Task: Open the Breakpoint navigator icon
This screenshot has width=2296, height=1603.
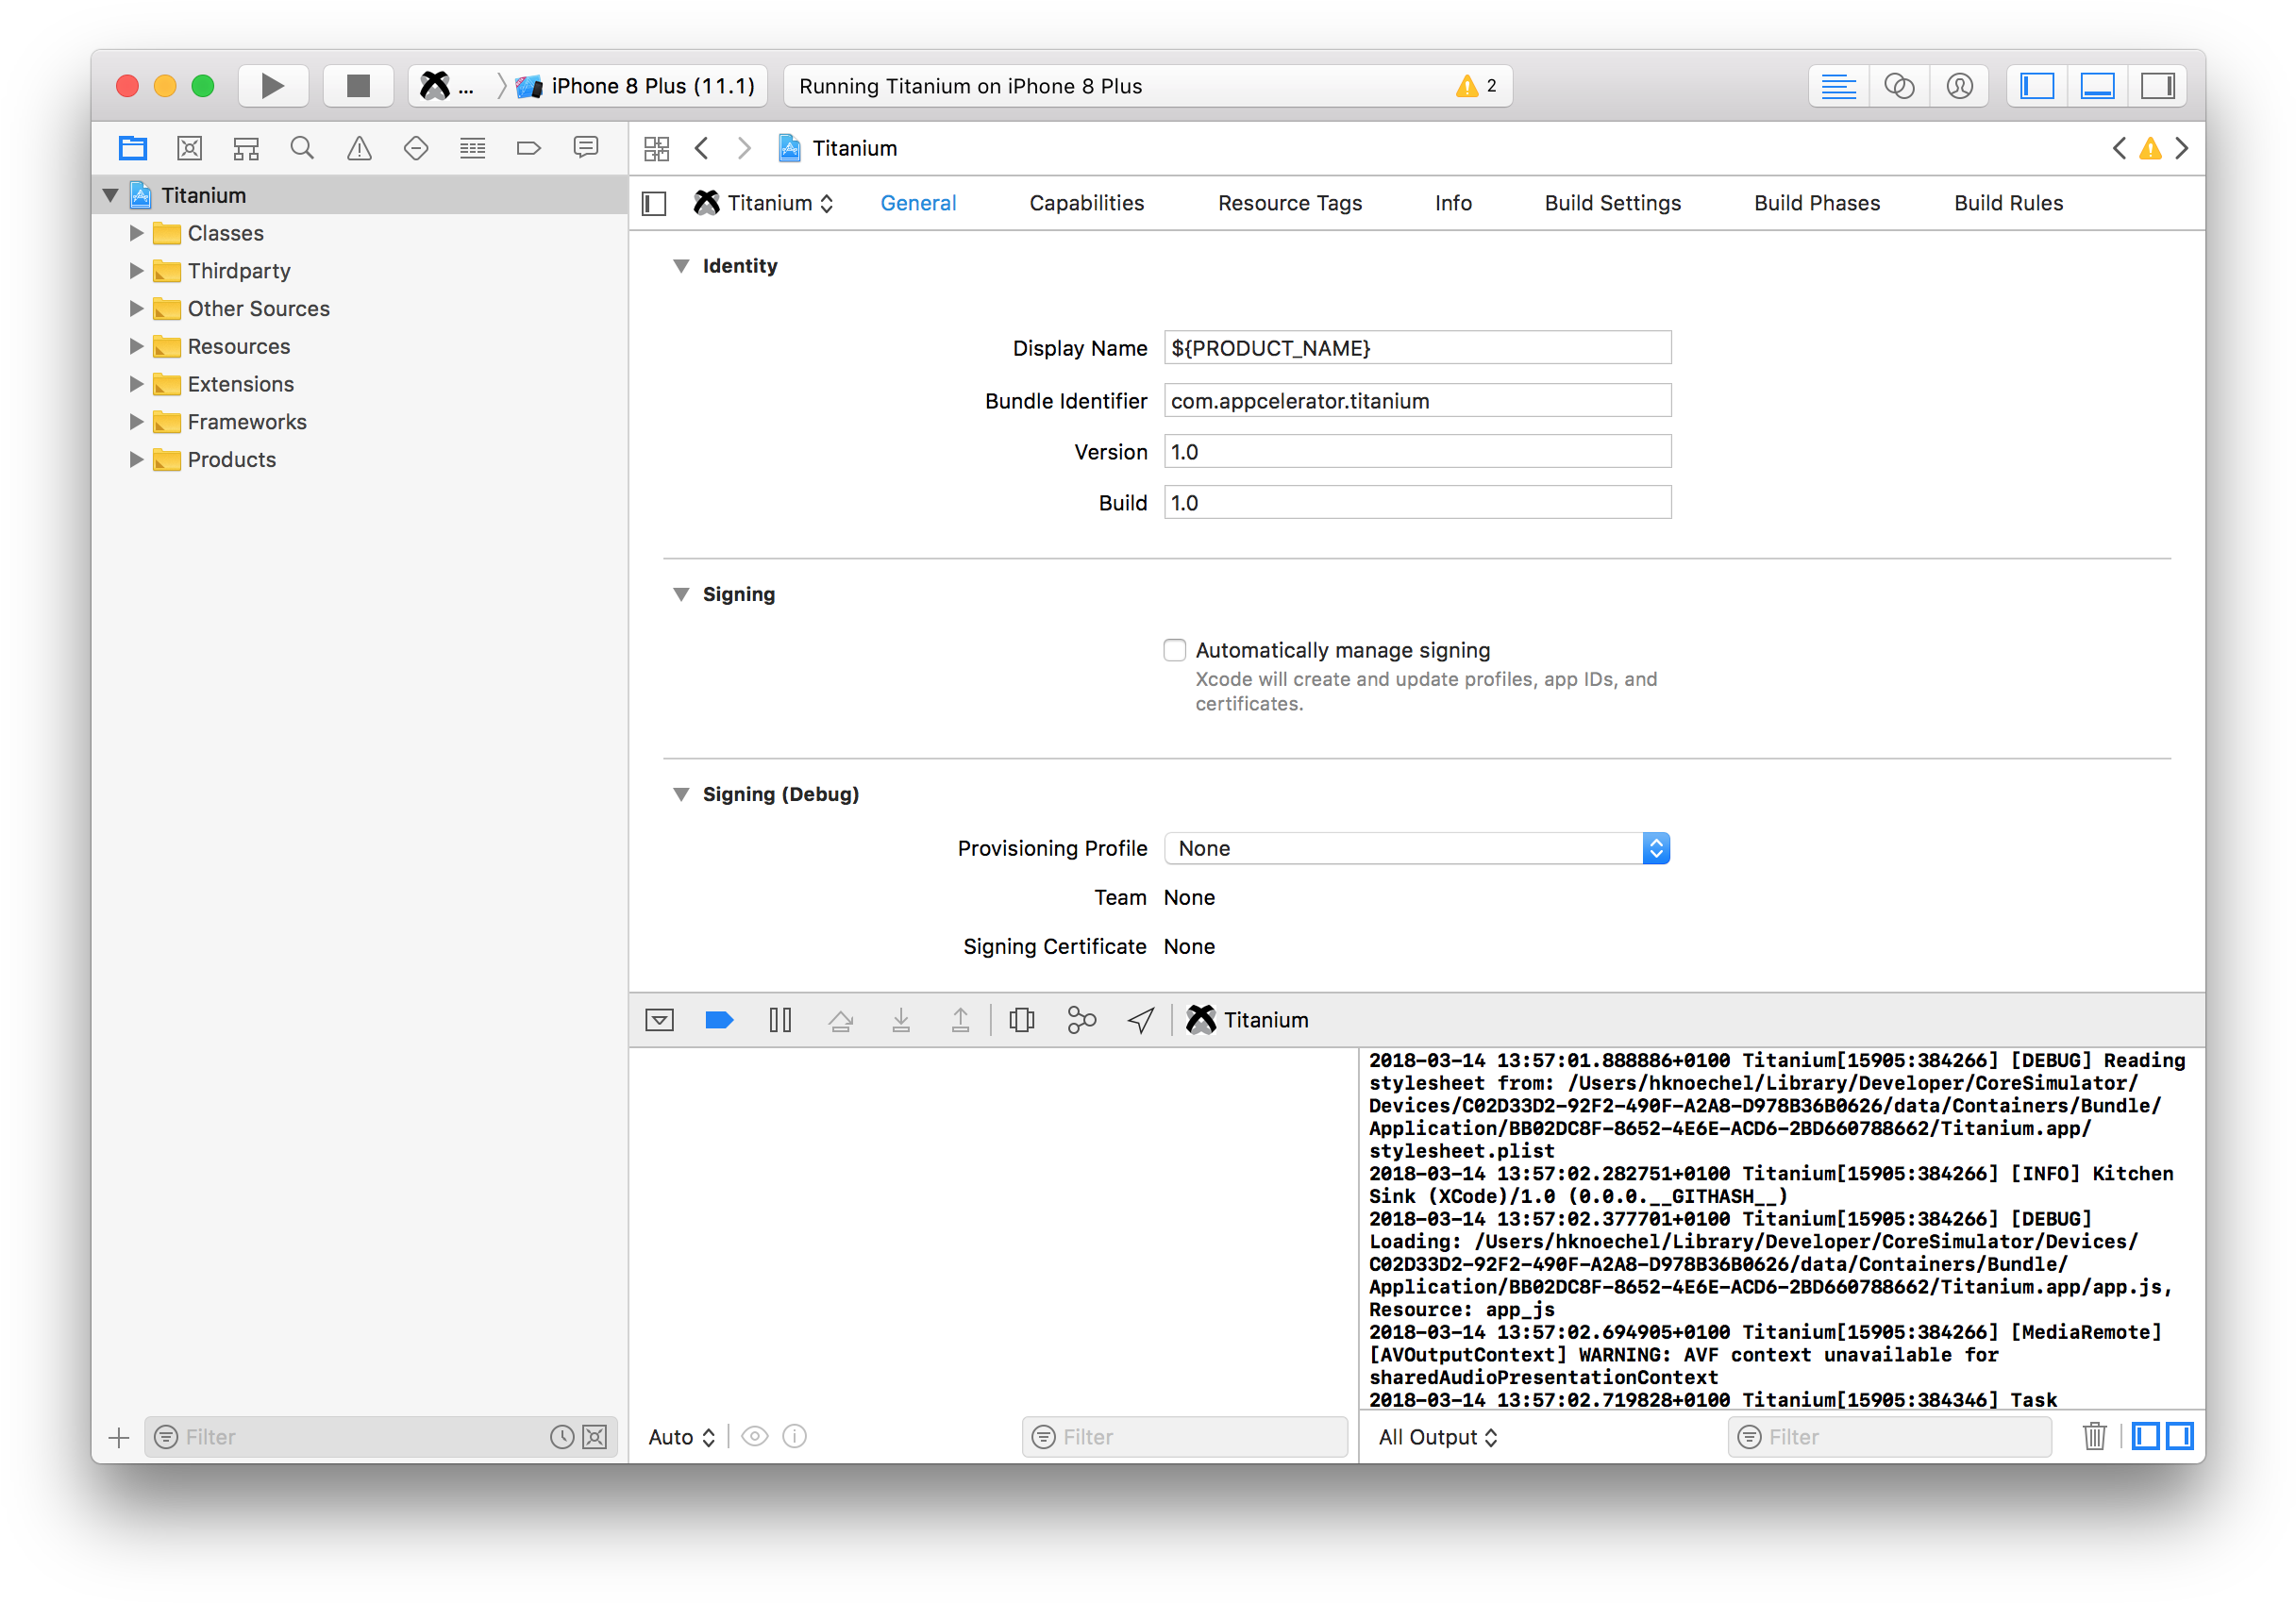Action: click(x=529, y=149)
